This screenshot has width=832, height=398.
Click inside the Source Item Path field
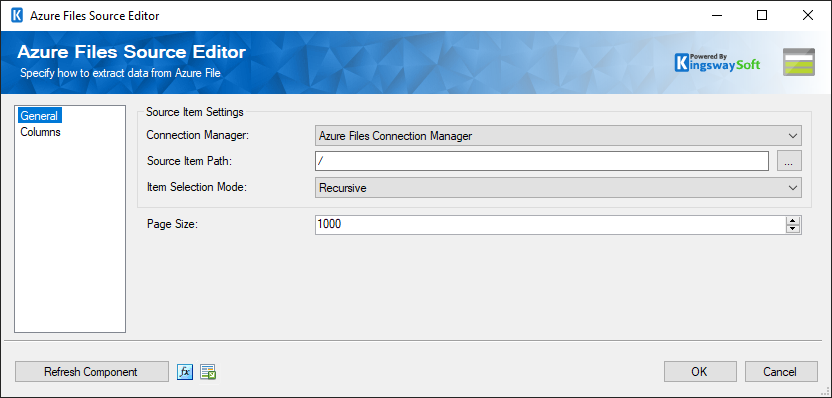(x=542, y=161)
